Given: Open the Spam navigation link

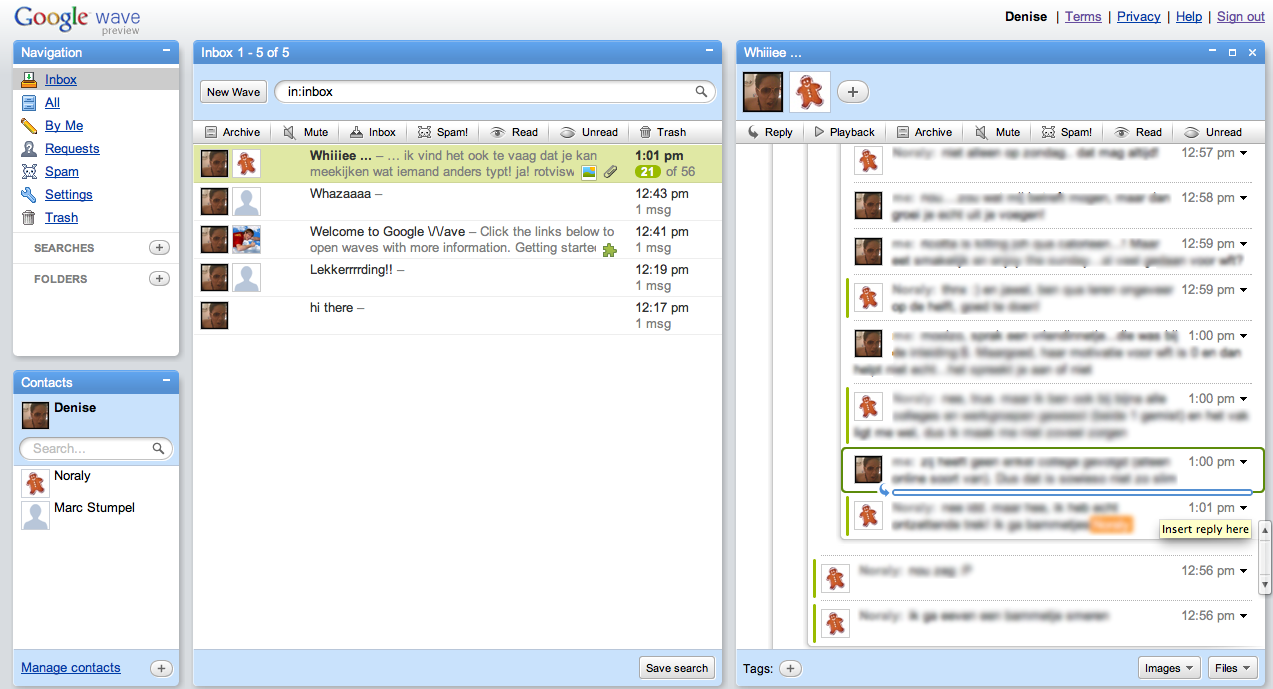Looking at the screenshot, I should click(x=62, y=172).
